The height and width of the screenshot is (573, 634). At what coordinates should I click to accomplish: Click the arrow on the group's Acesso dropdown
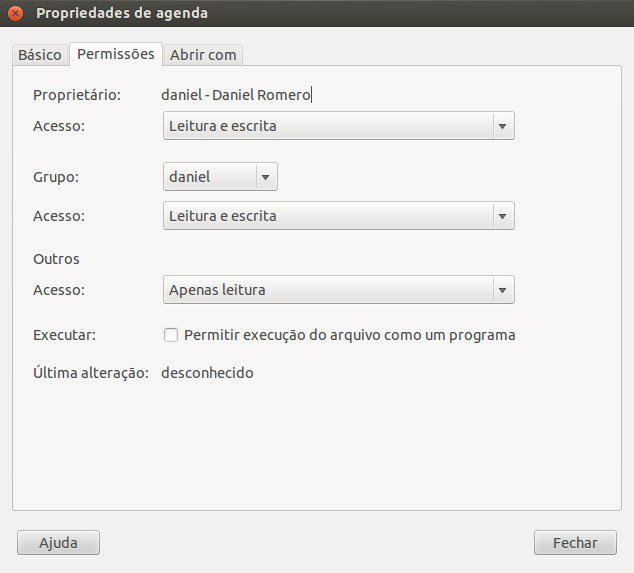coord(502,216)
